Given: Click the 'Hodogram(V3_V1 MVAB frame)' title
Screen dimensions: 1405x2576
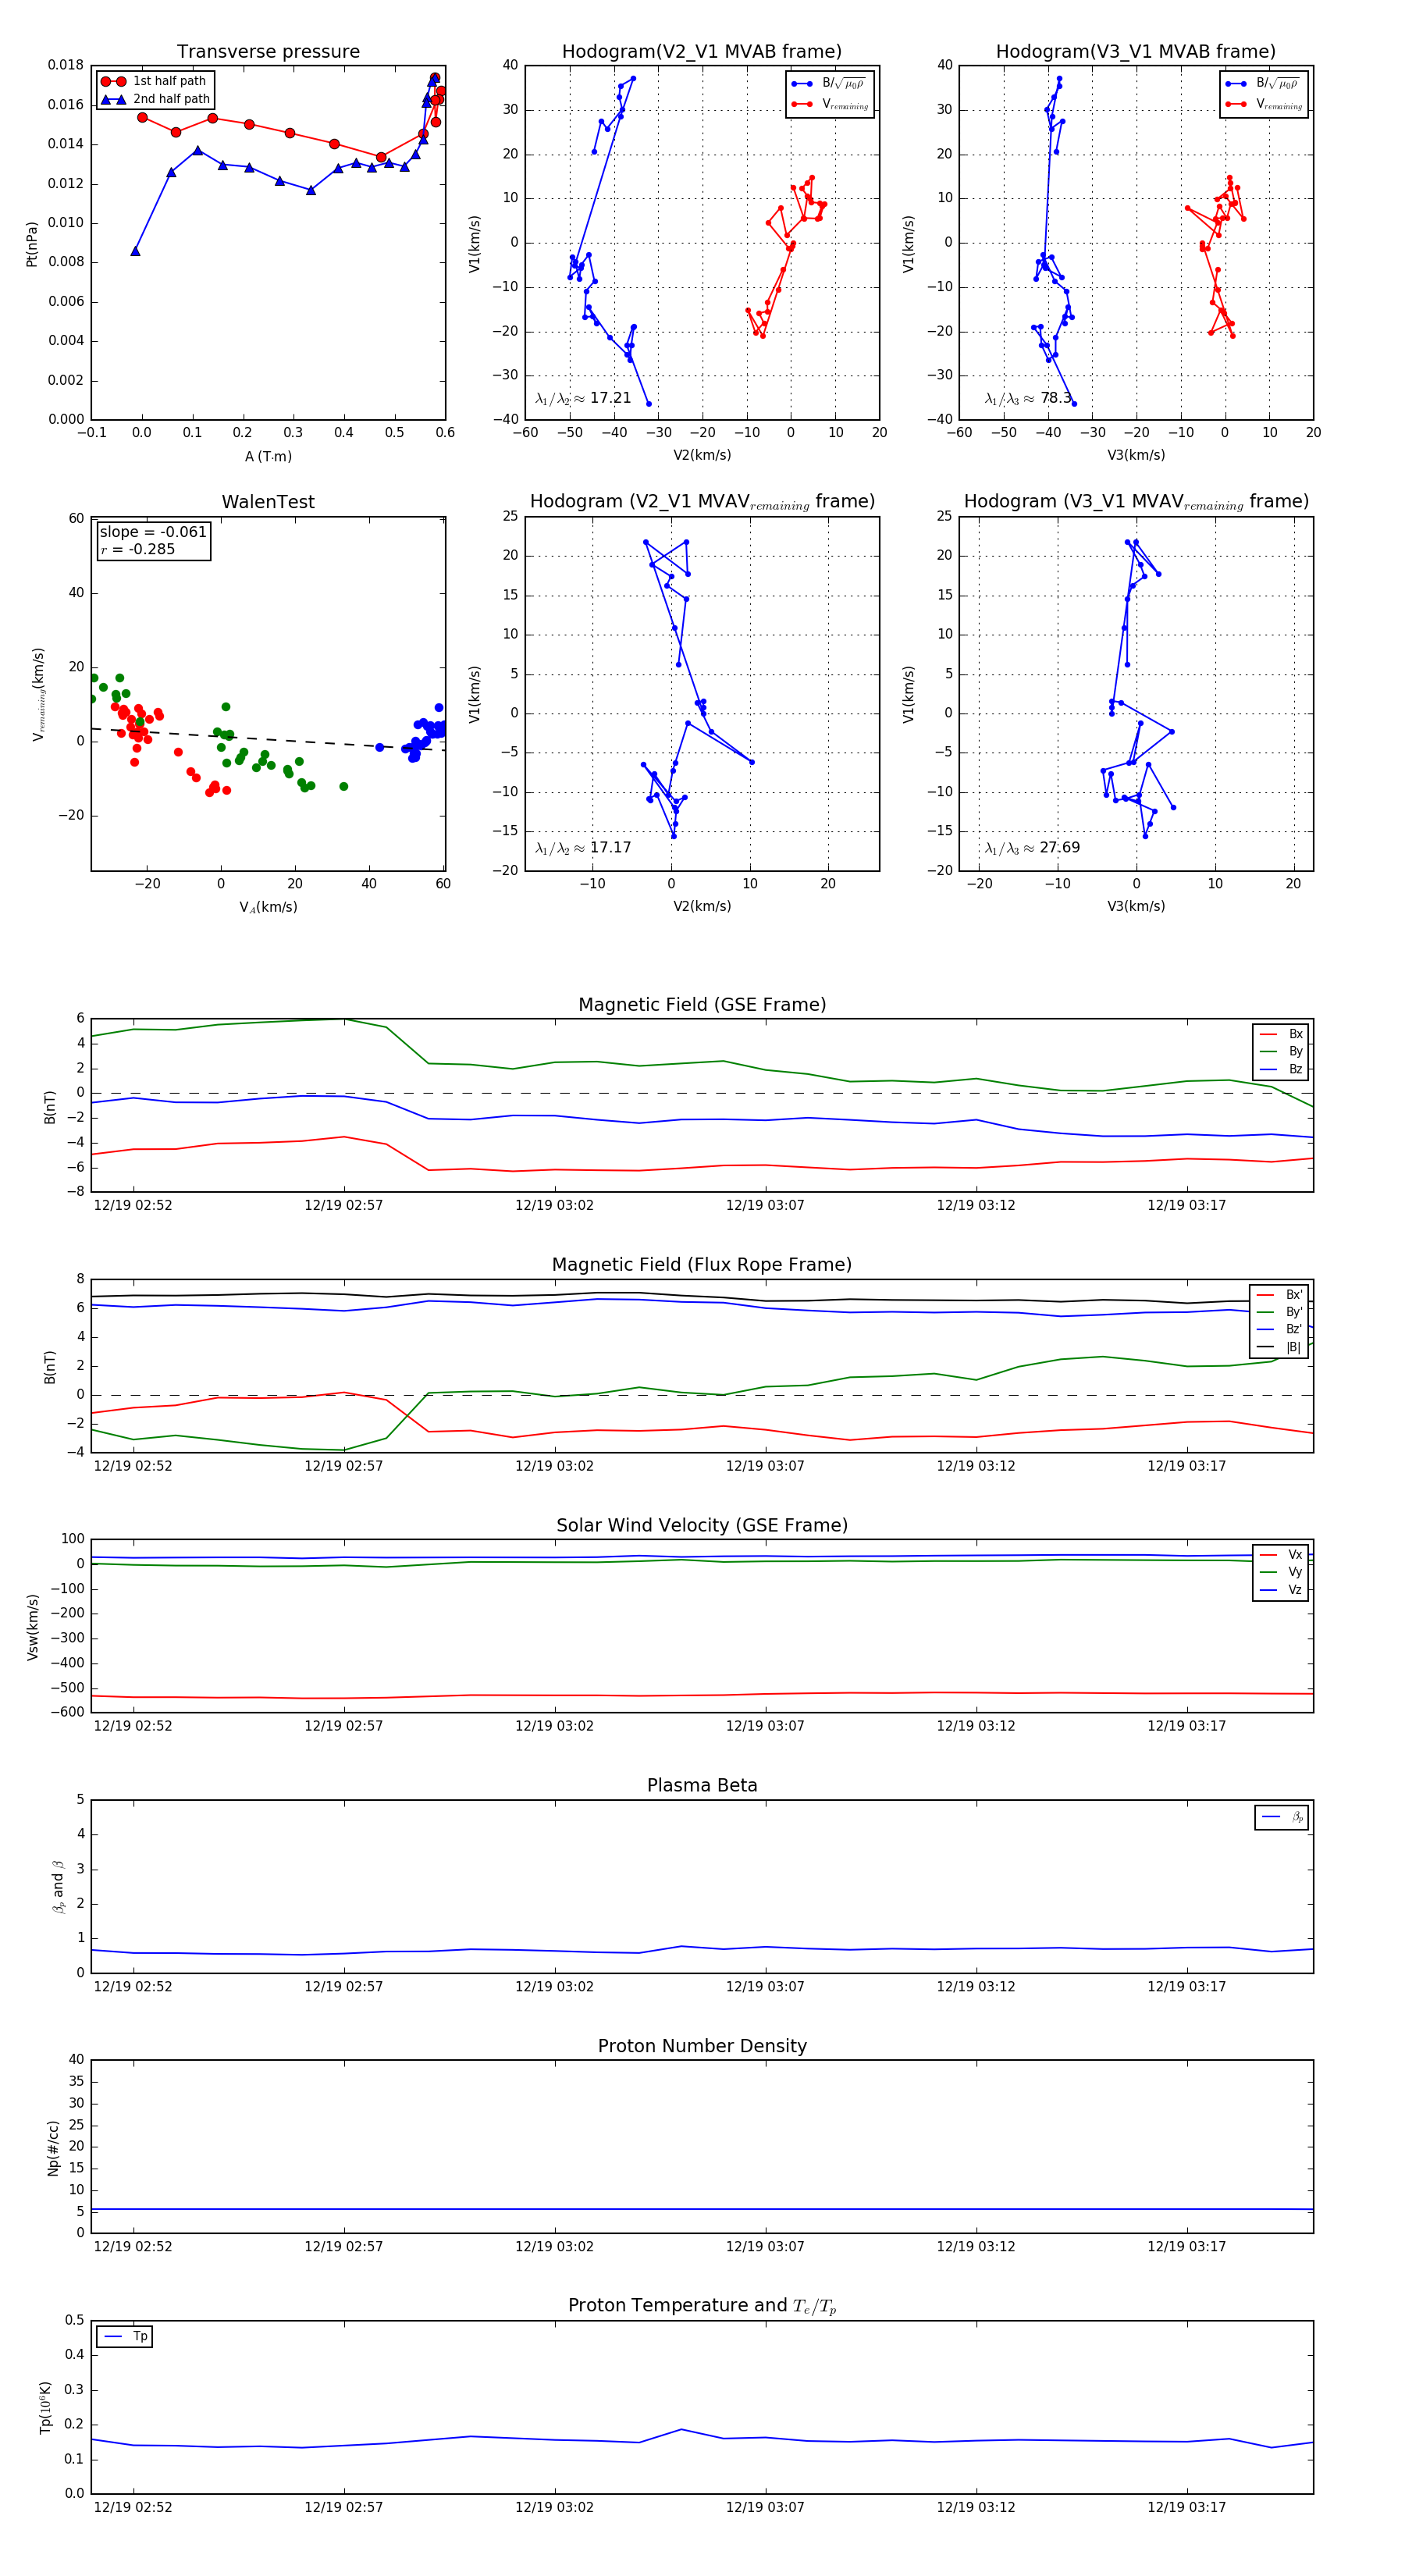Looking at the screenshot, I should pyautogui.click(x=1136, y=52).
